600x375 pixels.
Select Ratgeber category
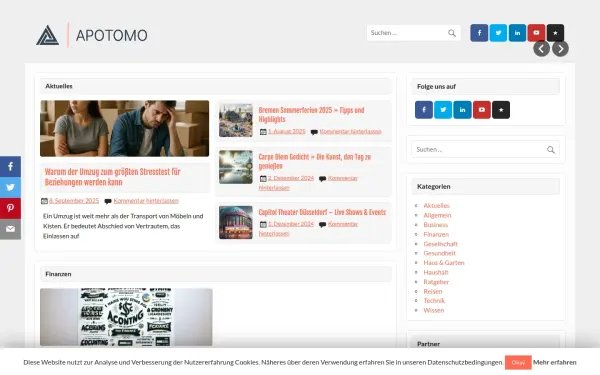pyautogui.click(x=436, y=282)
